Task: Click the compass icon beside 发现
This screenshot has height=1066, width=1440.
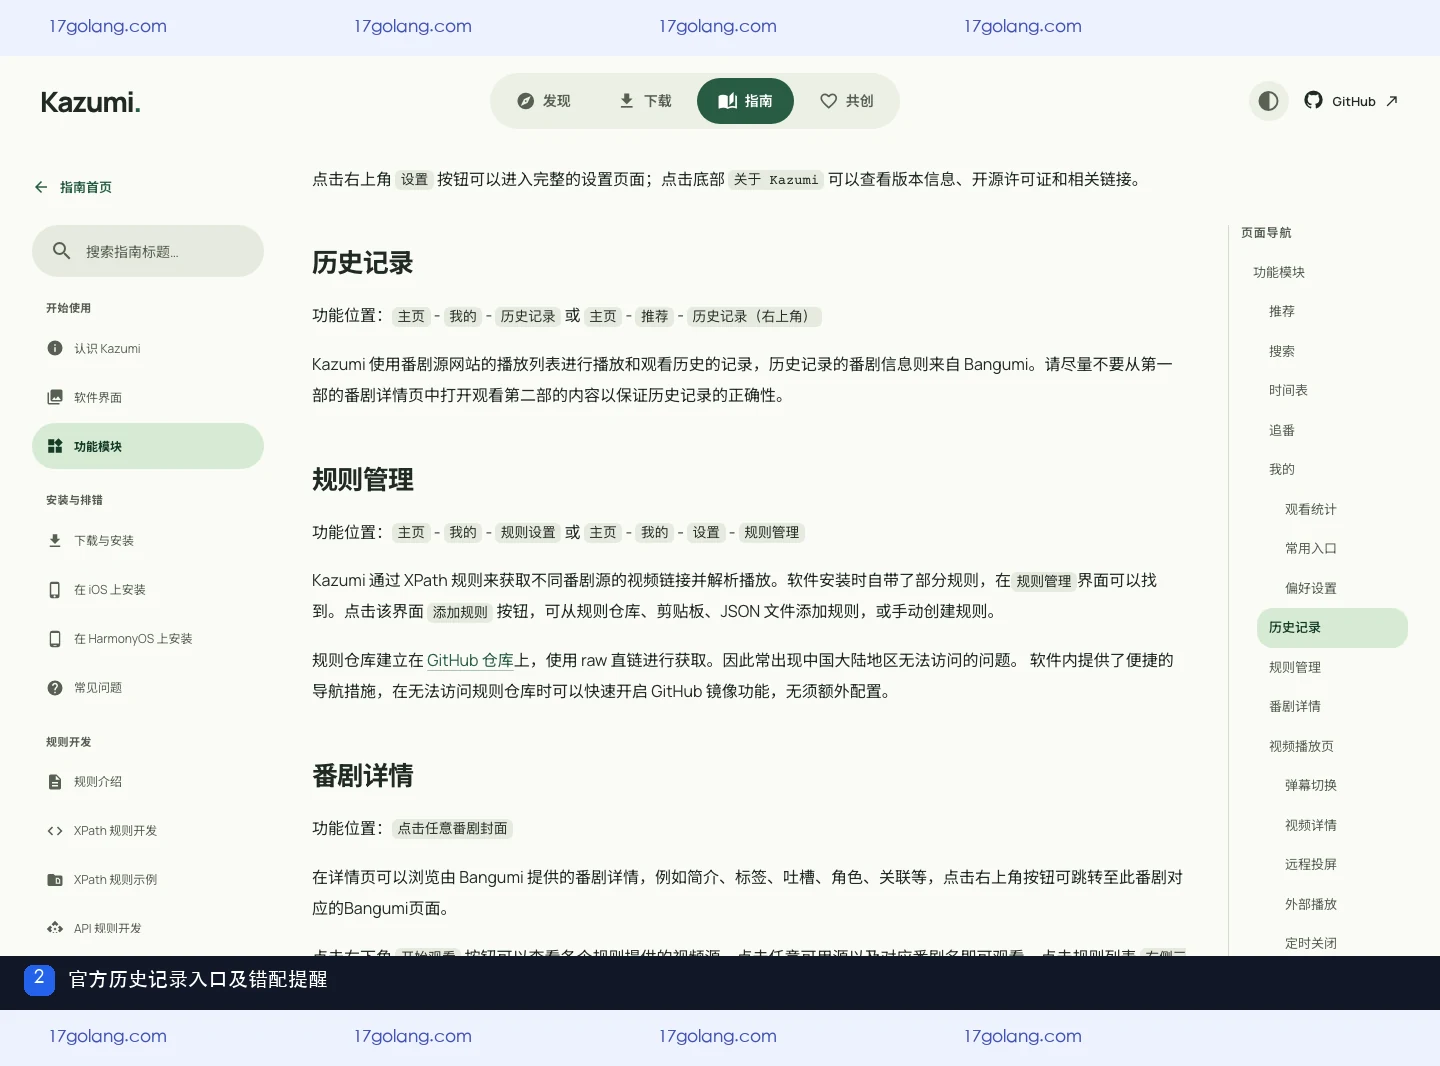Action: (x=525, y=101)
